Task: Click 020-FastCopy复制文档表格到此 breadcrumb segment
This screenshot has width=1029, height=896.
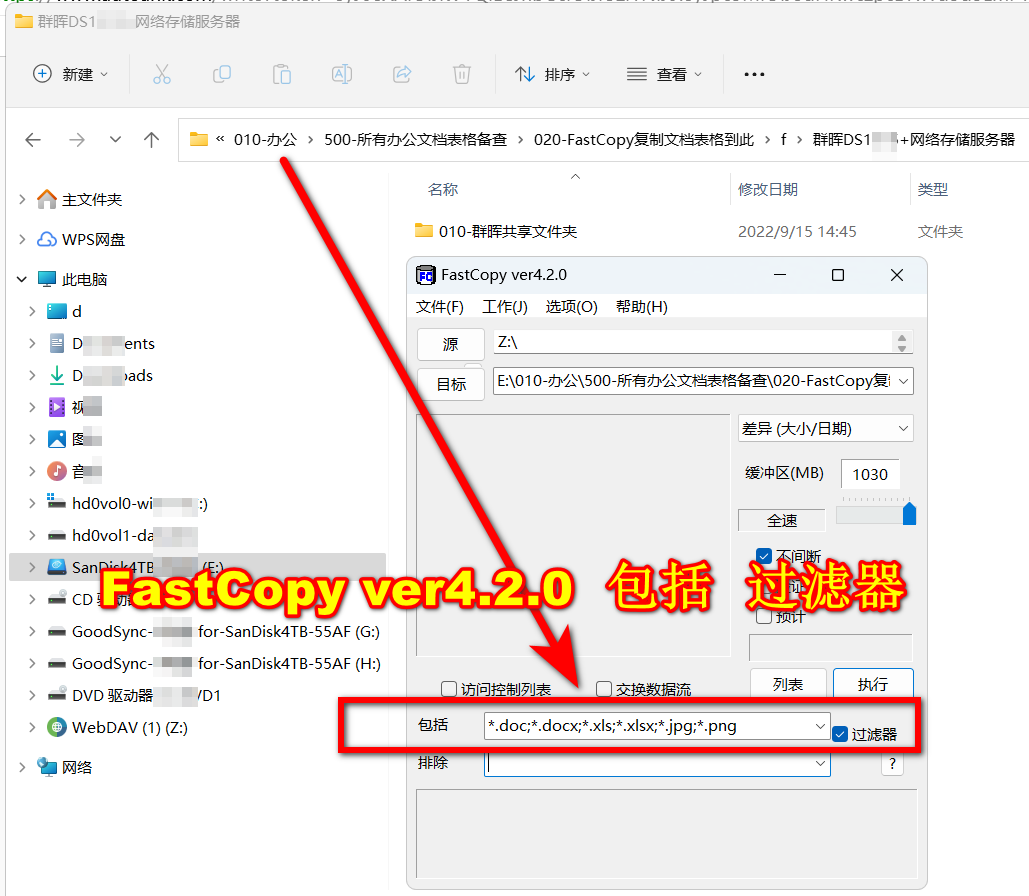Action: point(644,139)
